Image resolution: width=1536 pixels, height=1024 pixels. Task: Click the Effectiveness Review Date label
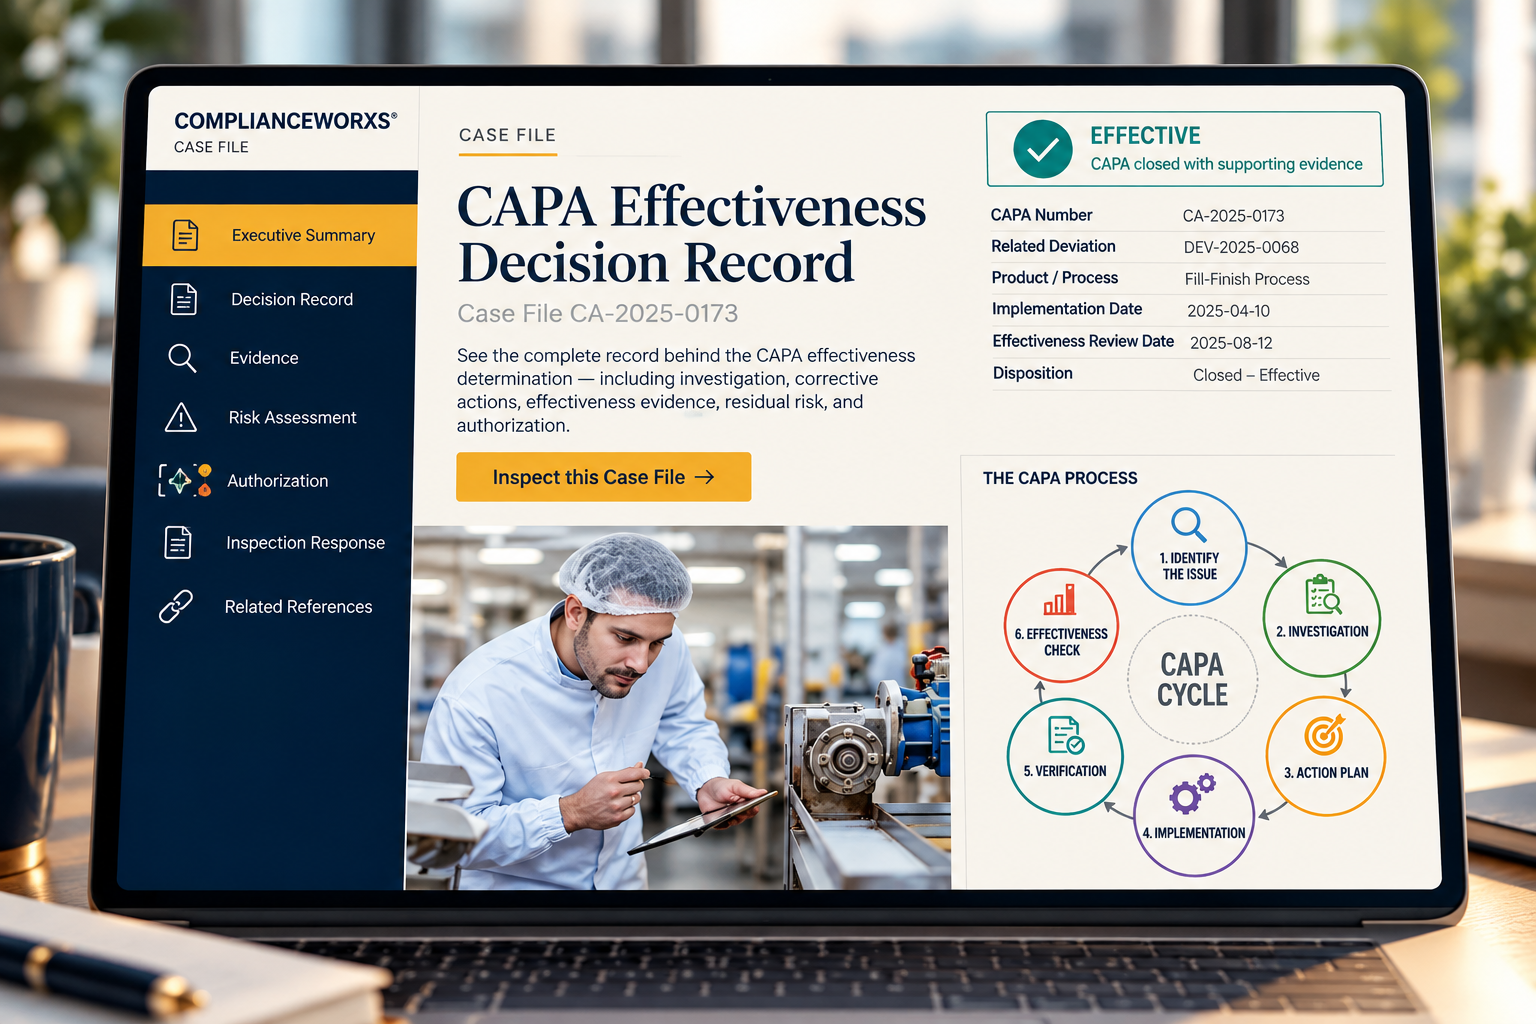(x=1083, y=341)
